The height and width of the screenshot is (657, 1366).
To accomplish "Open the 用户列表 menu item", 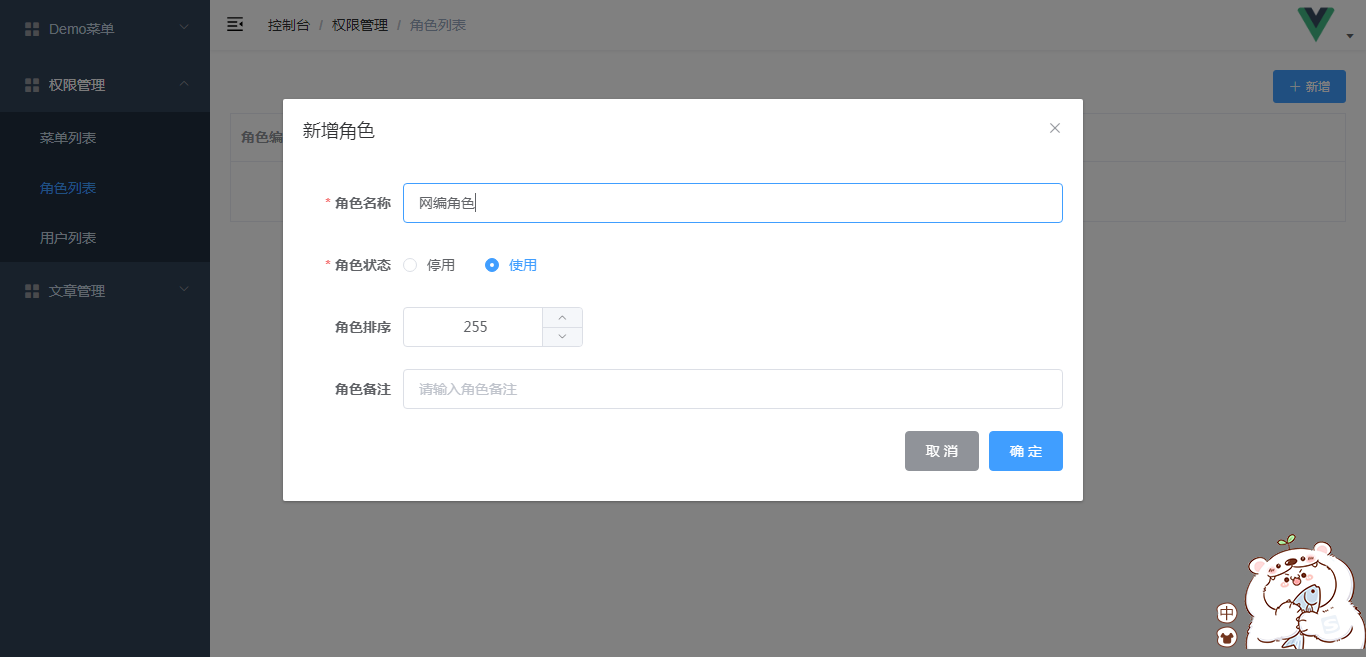I will [x=68, y=238].
